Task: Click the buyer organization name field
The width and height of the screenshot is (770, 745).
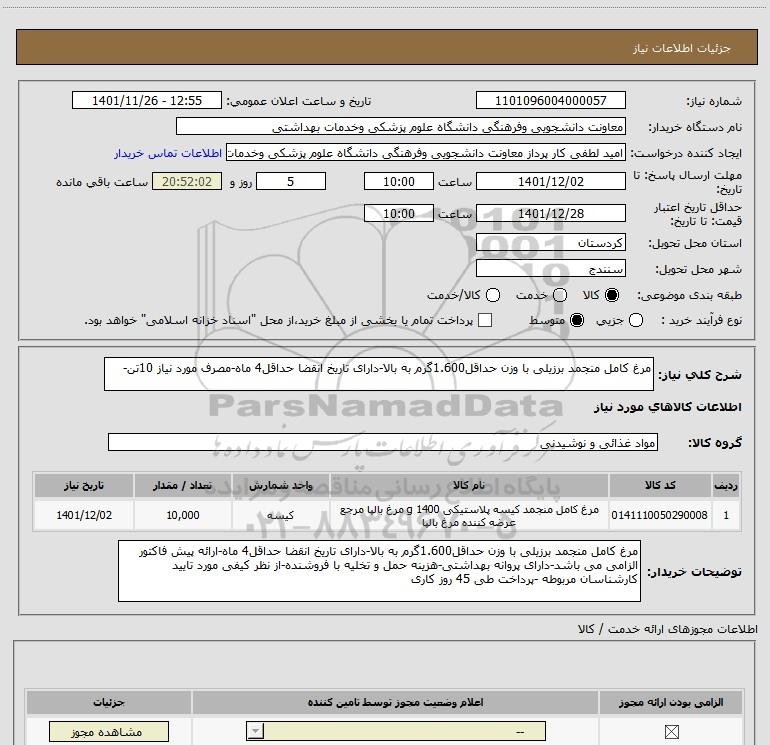Action: (x=401, y=127)
